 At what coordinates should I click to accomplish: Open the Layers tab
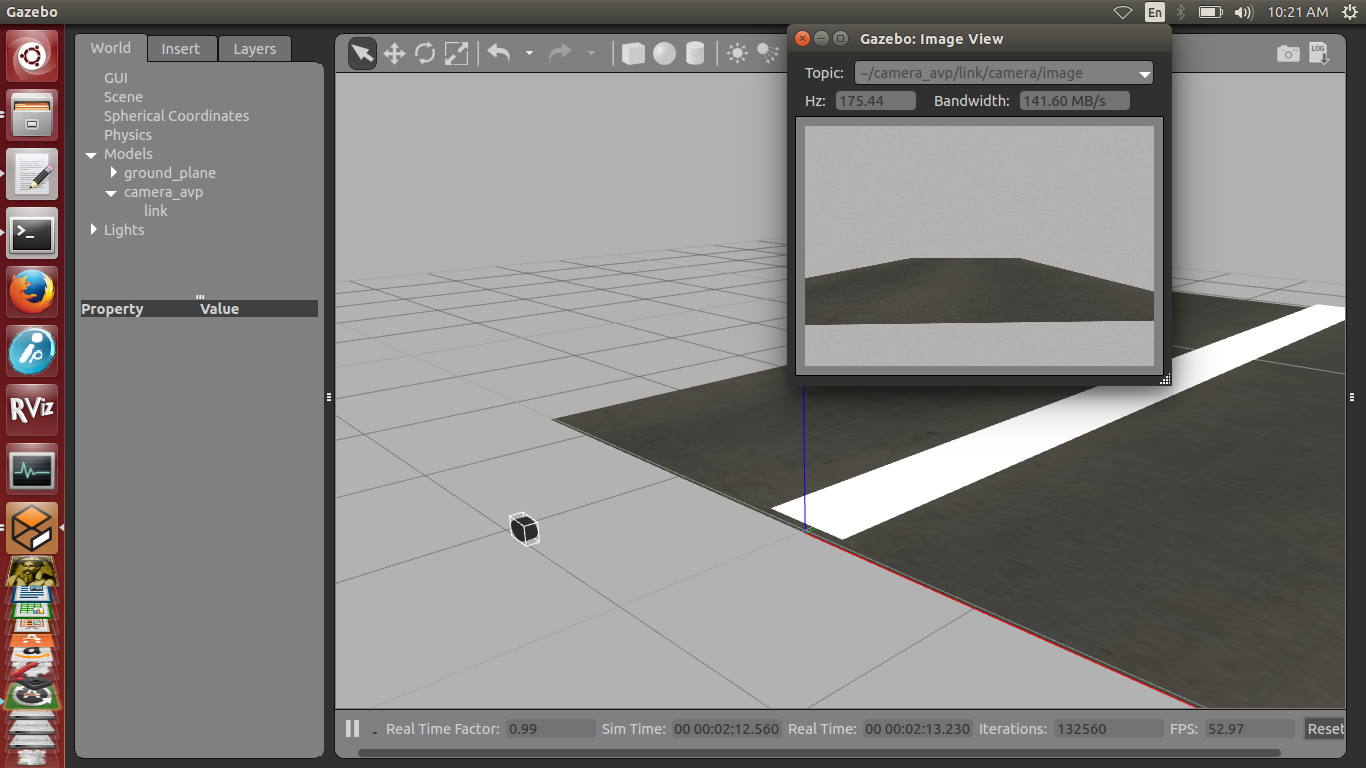254,48
